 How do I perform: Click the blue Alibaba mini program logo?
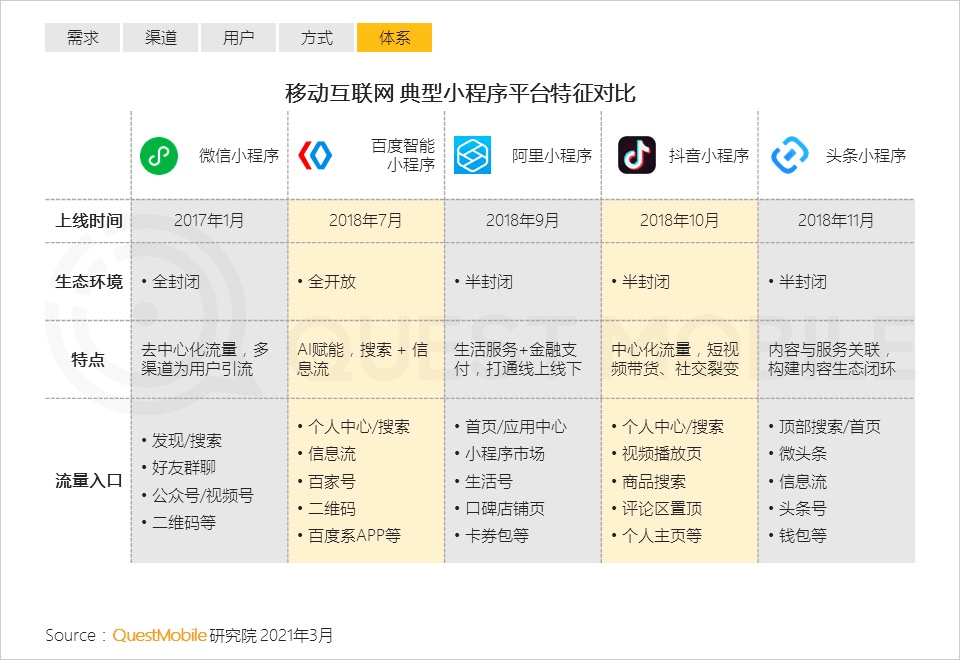point(472,155)
